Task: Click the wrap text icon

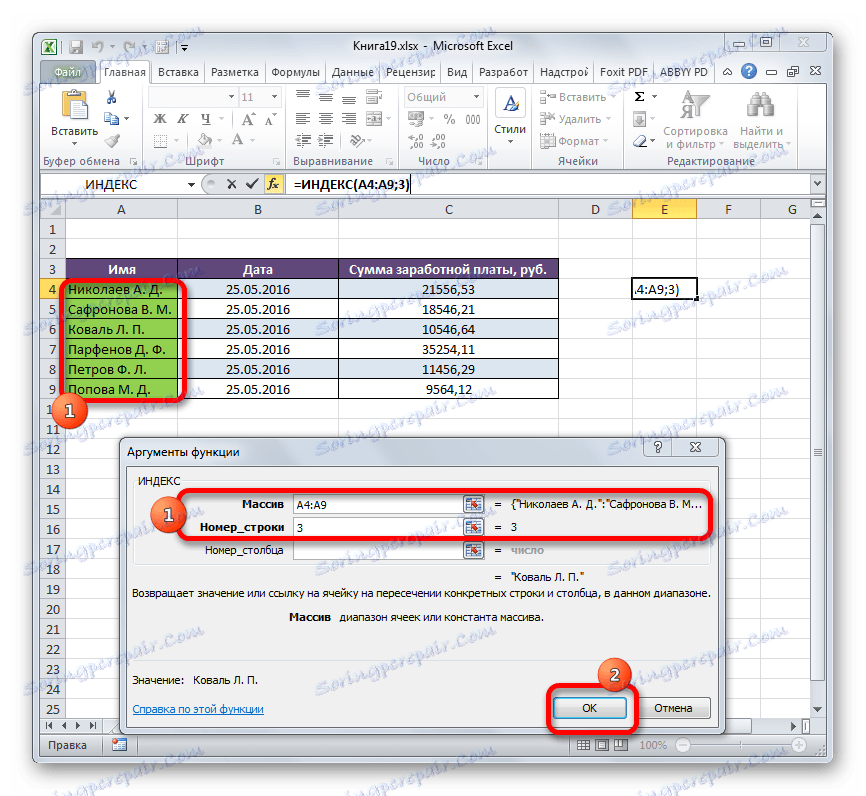Action: [x=374, y=97]
